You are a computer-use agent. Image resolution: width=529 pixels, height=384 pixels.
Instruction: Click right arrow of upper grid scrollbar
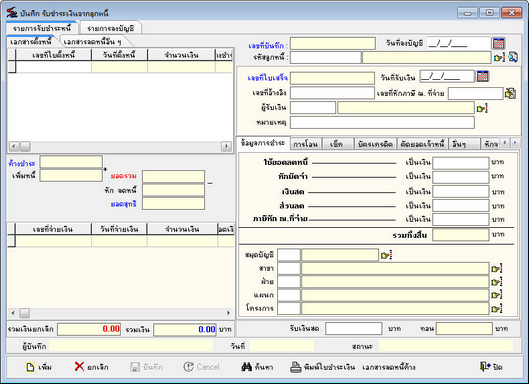(x=226, y=146)
